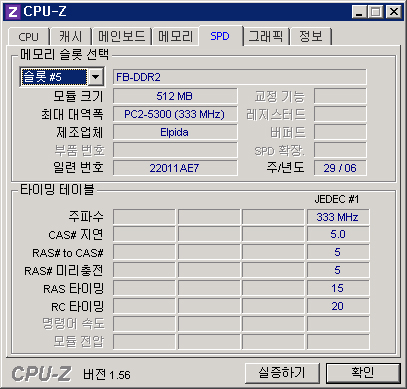This screenshot has width=407, height=389.
Task: Click the CAS# 지연 row label
Action: click(76, 235)
